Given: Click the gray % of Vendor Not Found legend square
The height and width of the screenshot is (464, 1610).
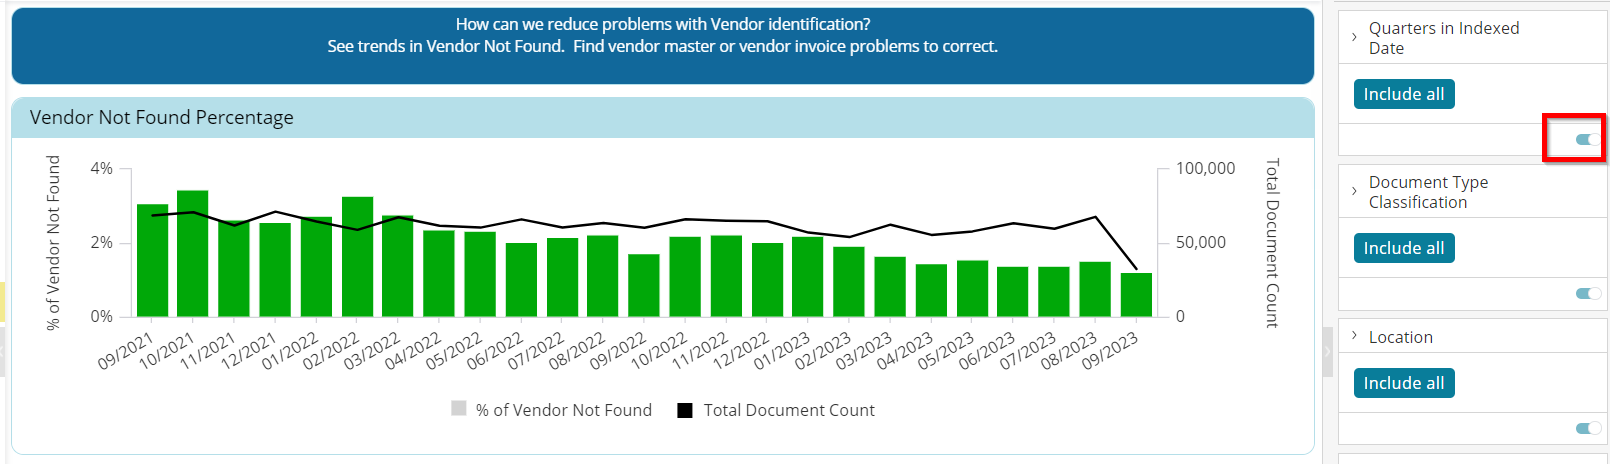Looking at the screenshot, I should pos(459,408).
